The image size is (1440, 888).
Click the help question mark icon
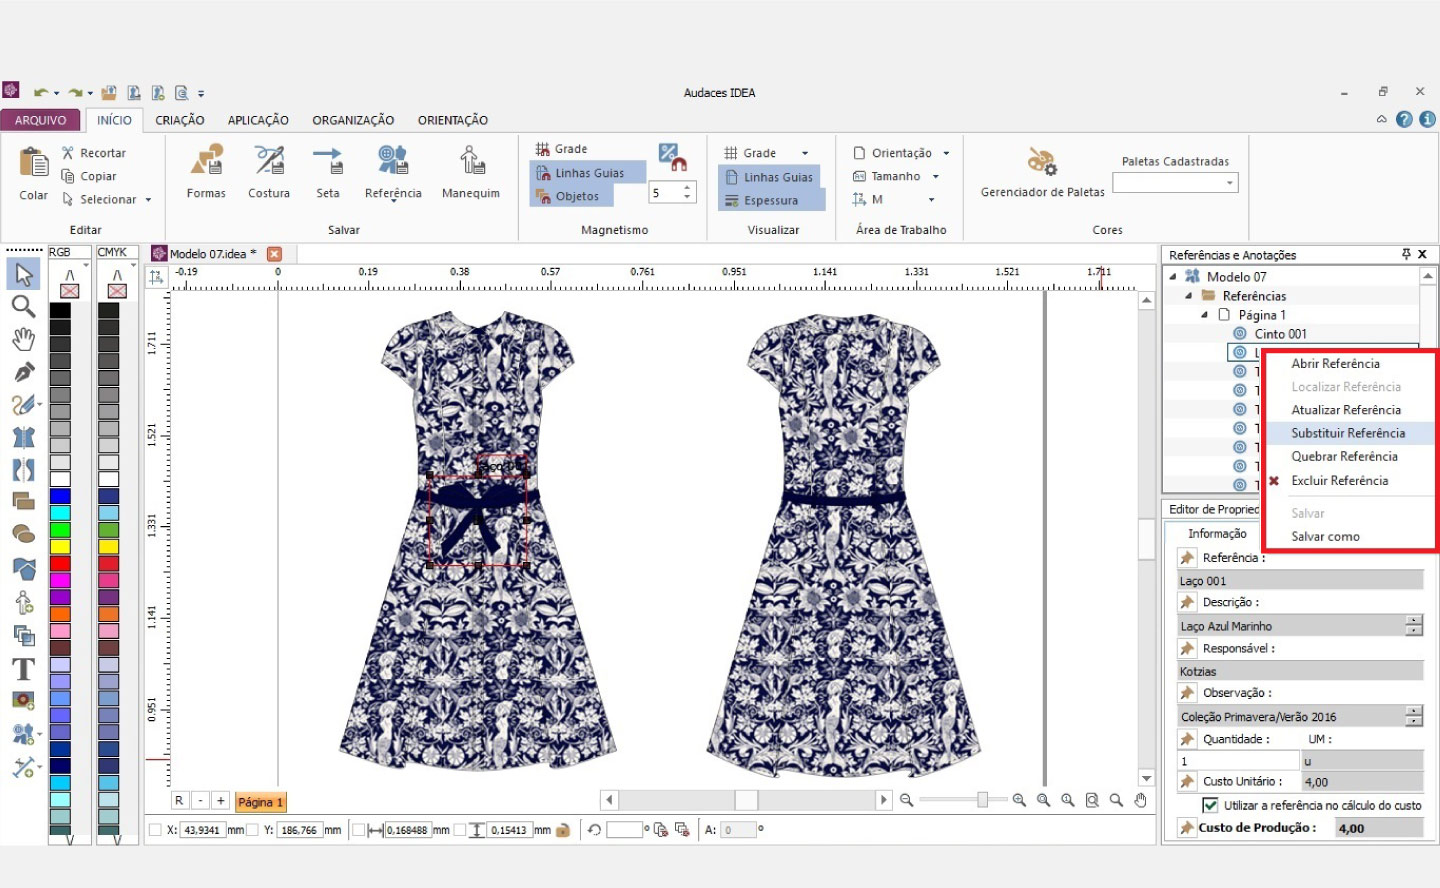[x=1404, y=119]
